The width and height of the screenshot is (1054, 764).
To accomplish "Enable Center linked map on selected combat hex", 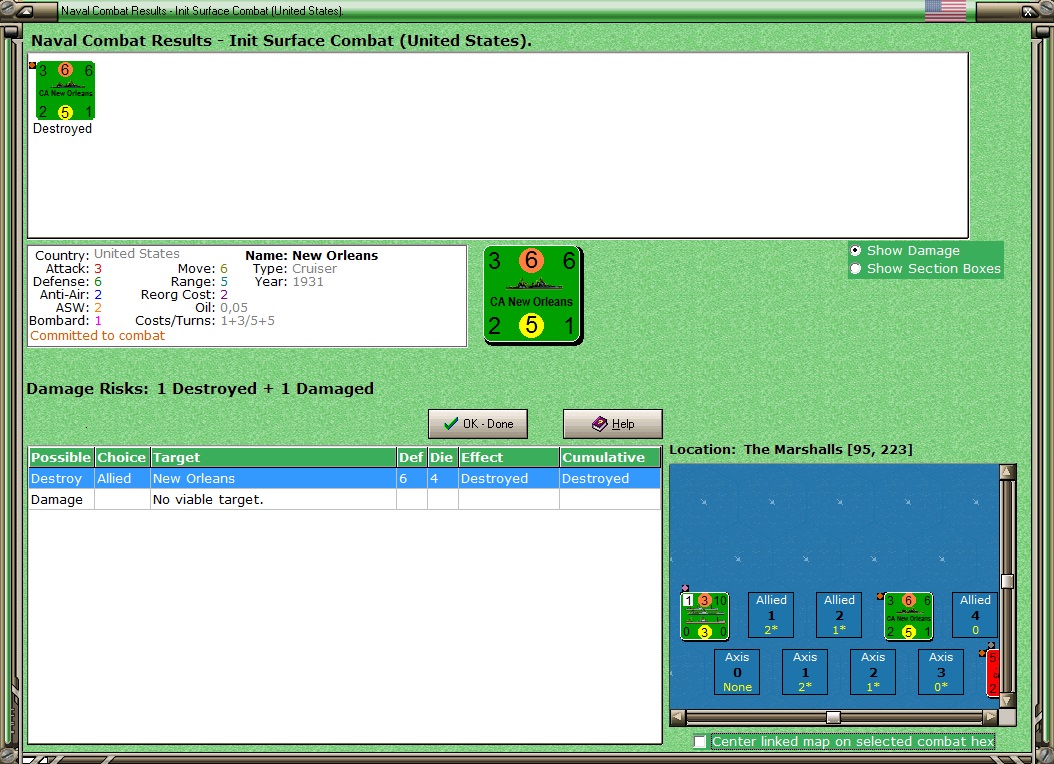I will [x=700, y=741].
